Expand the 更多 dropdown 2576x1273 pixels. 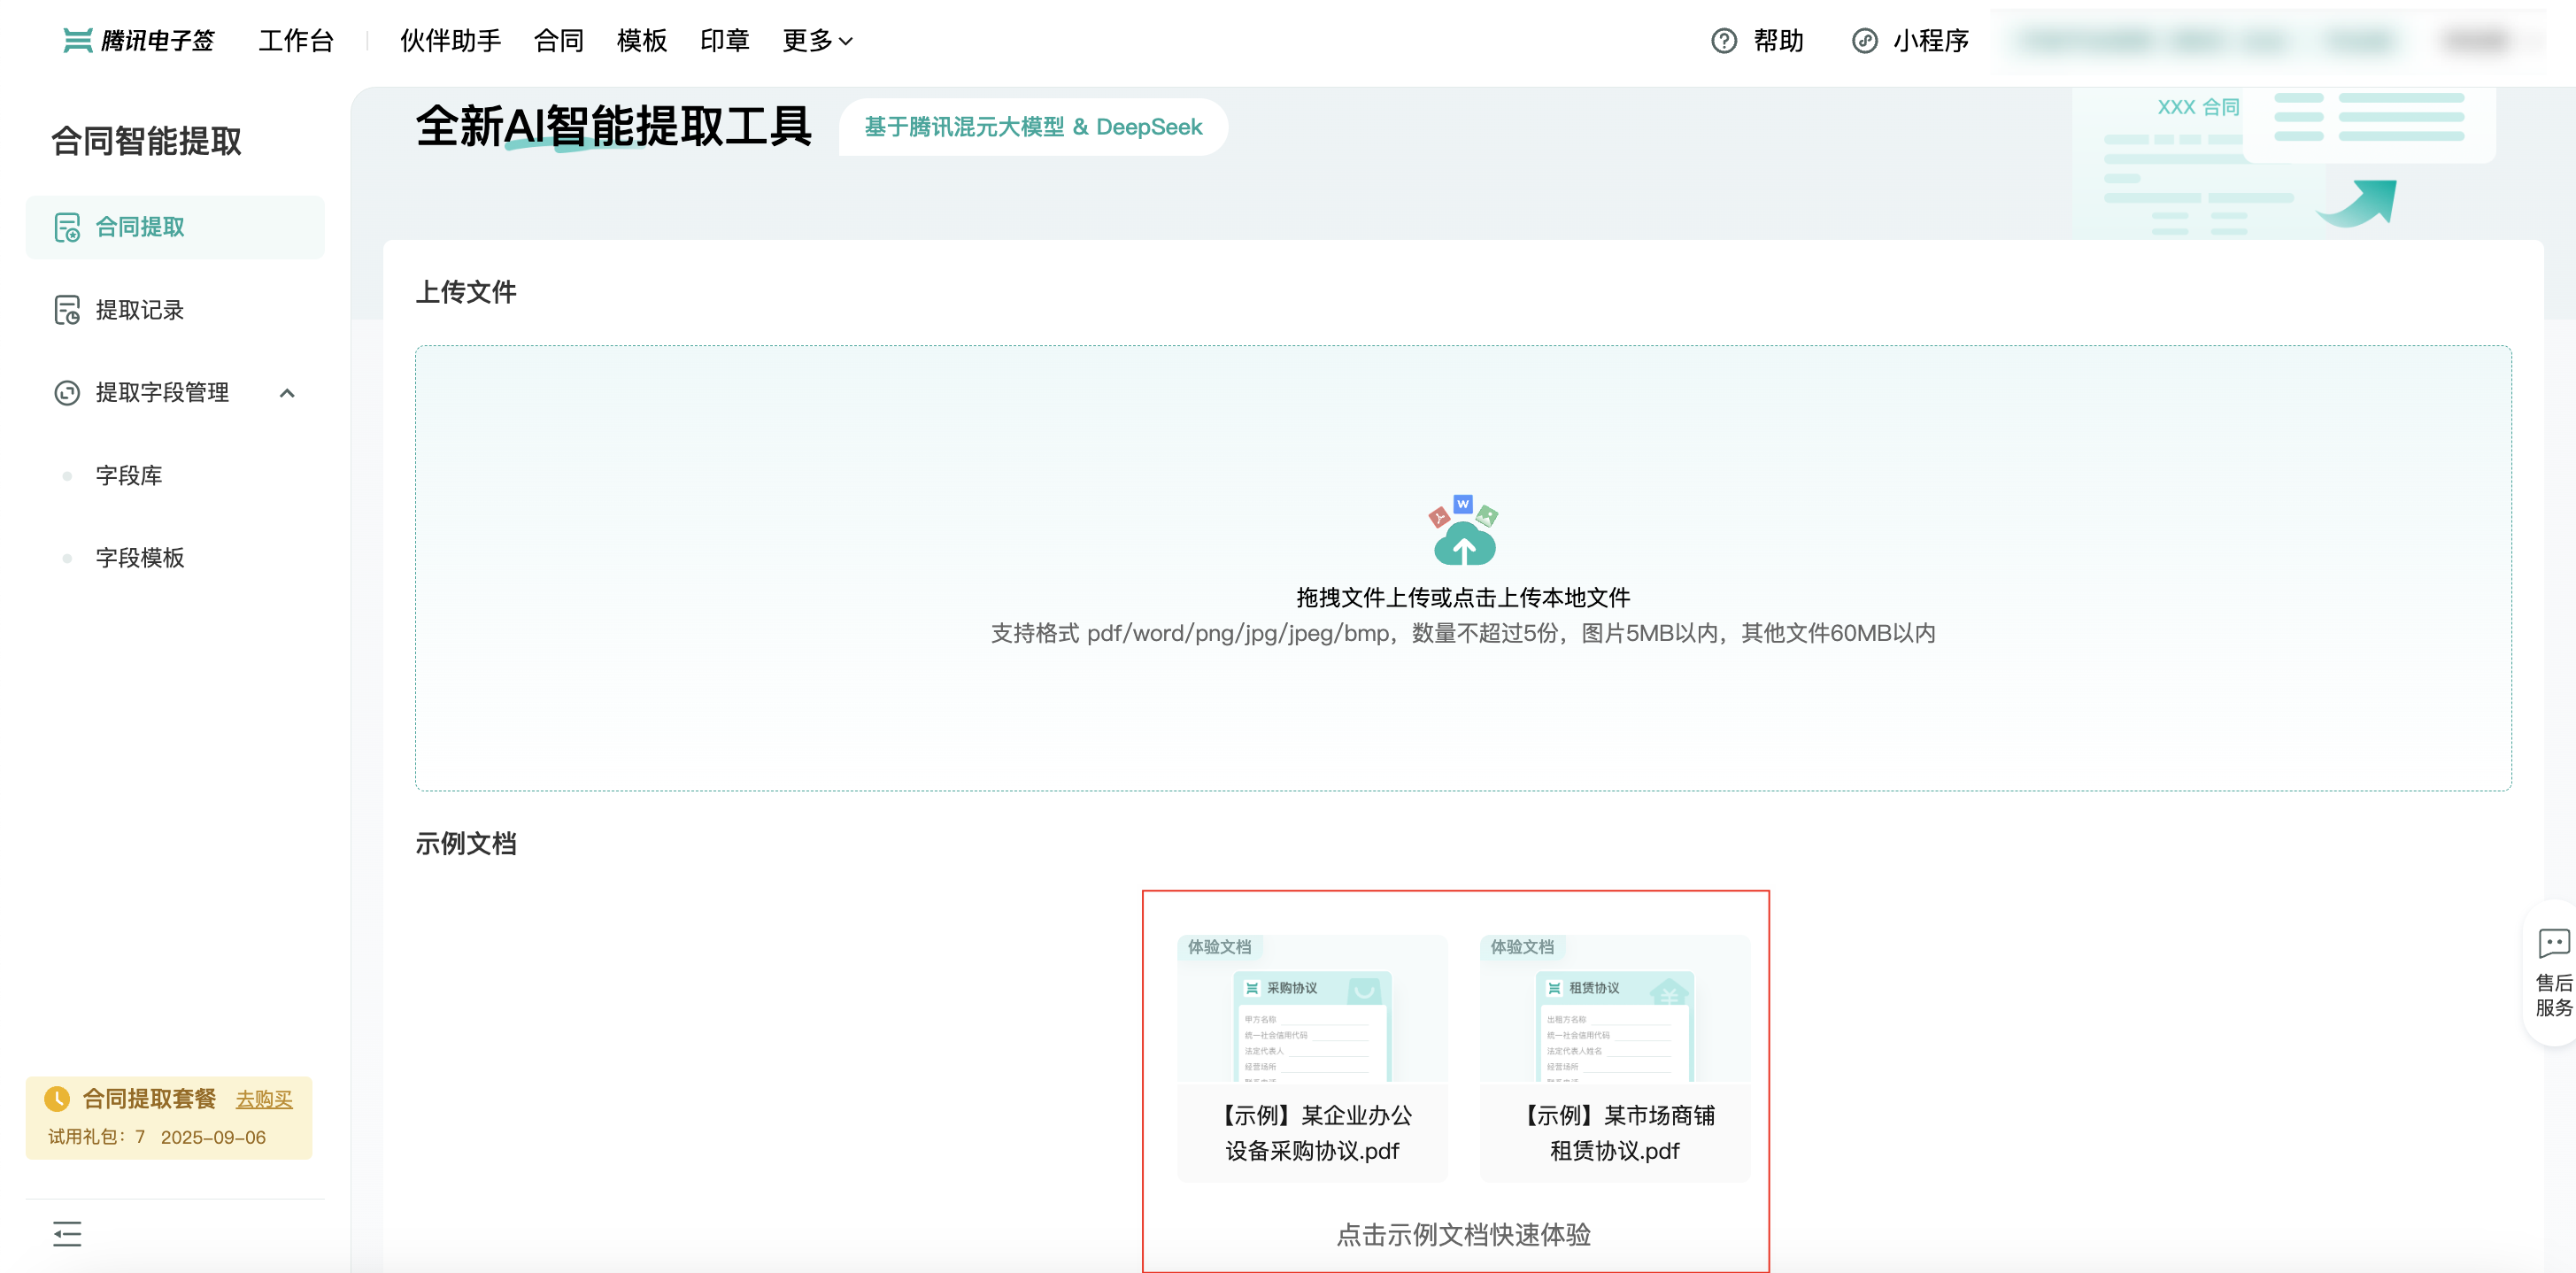(817, 41)
